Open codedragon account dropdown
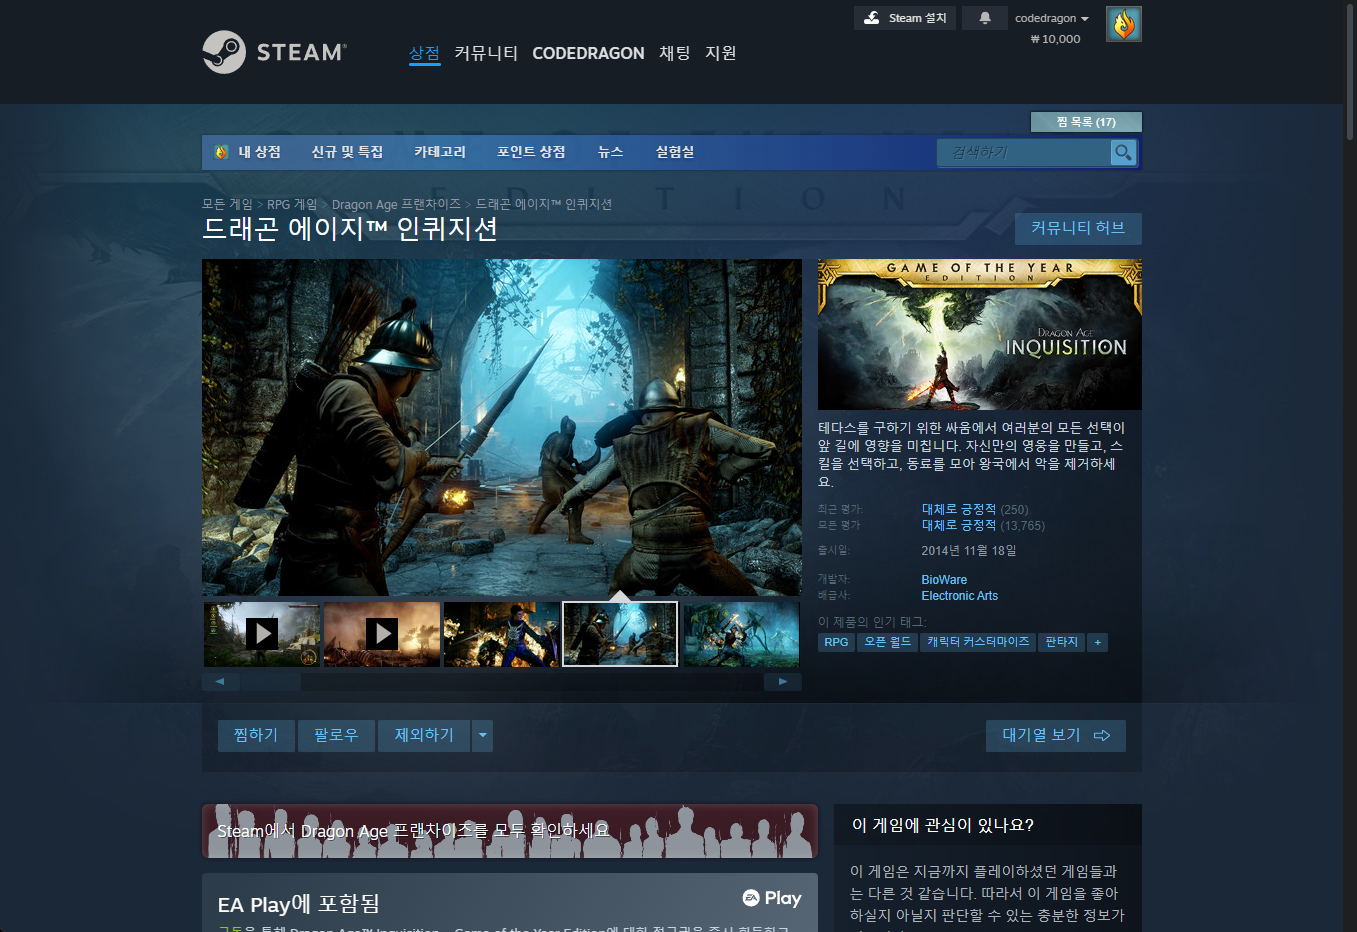1357x932 pixels. pyautogui.click(x=1051, y=18)
